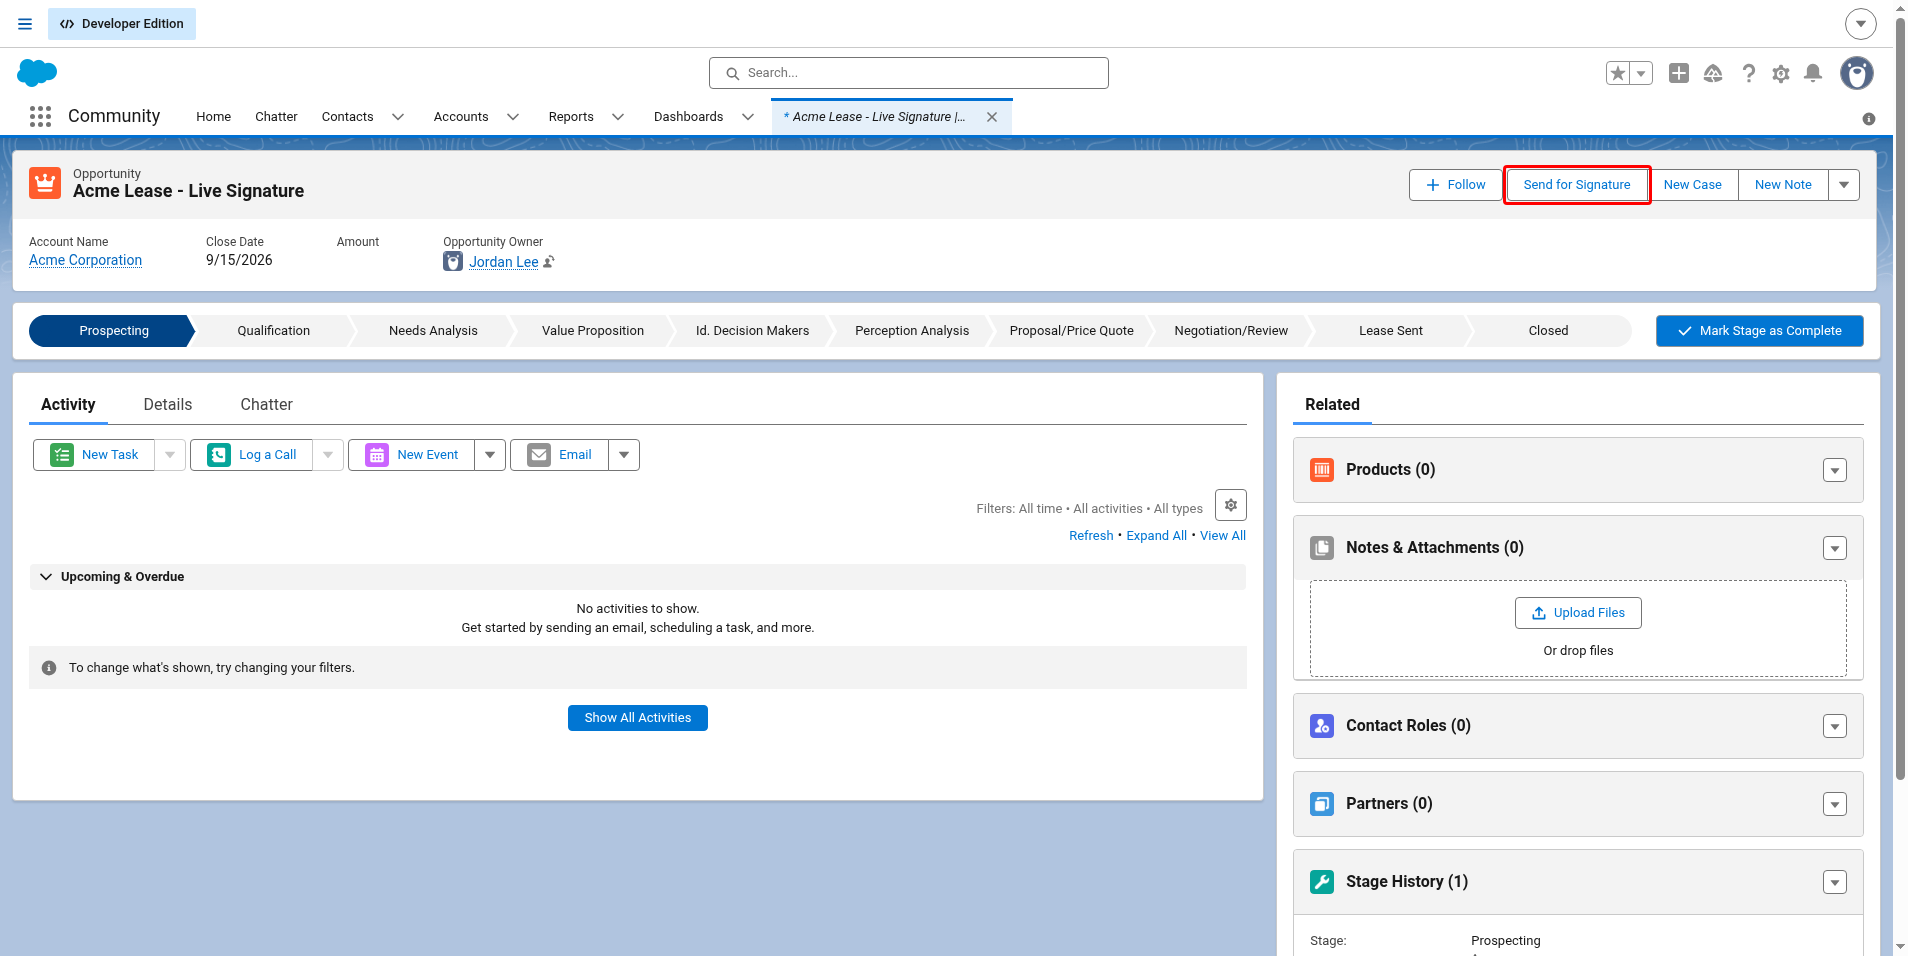
Task: Open more actions dropdown beside New Note
Action: coord(1844,185)
